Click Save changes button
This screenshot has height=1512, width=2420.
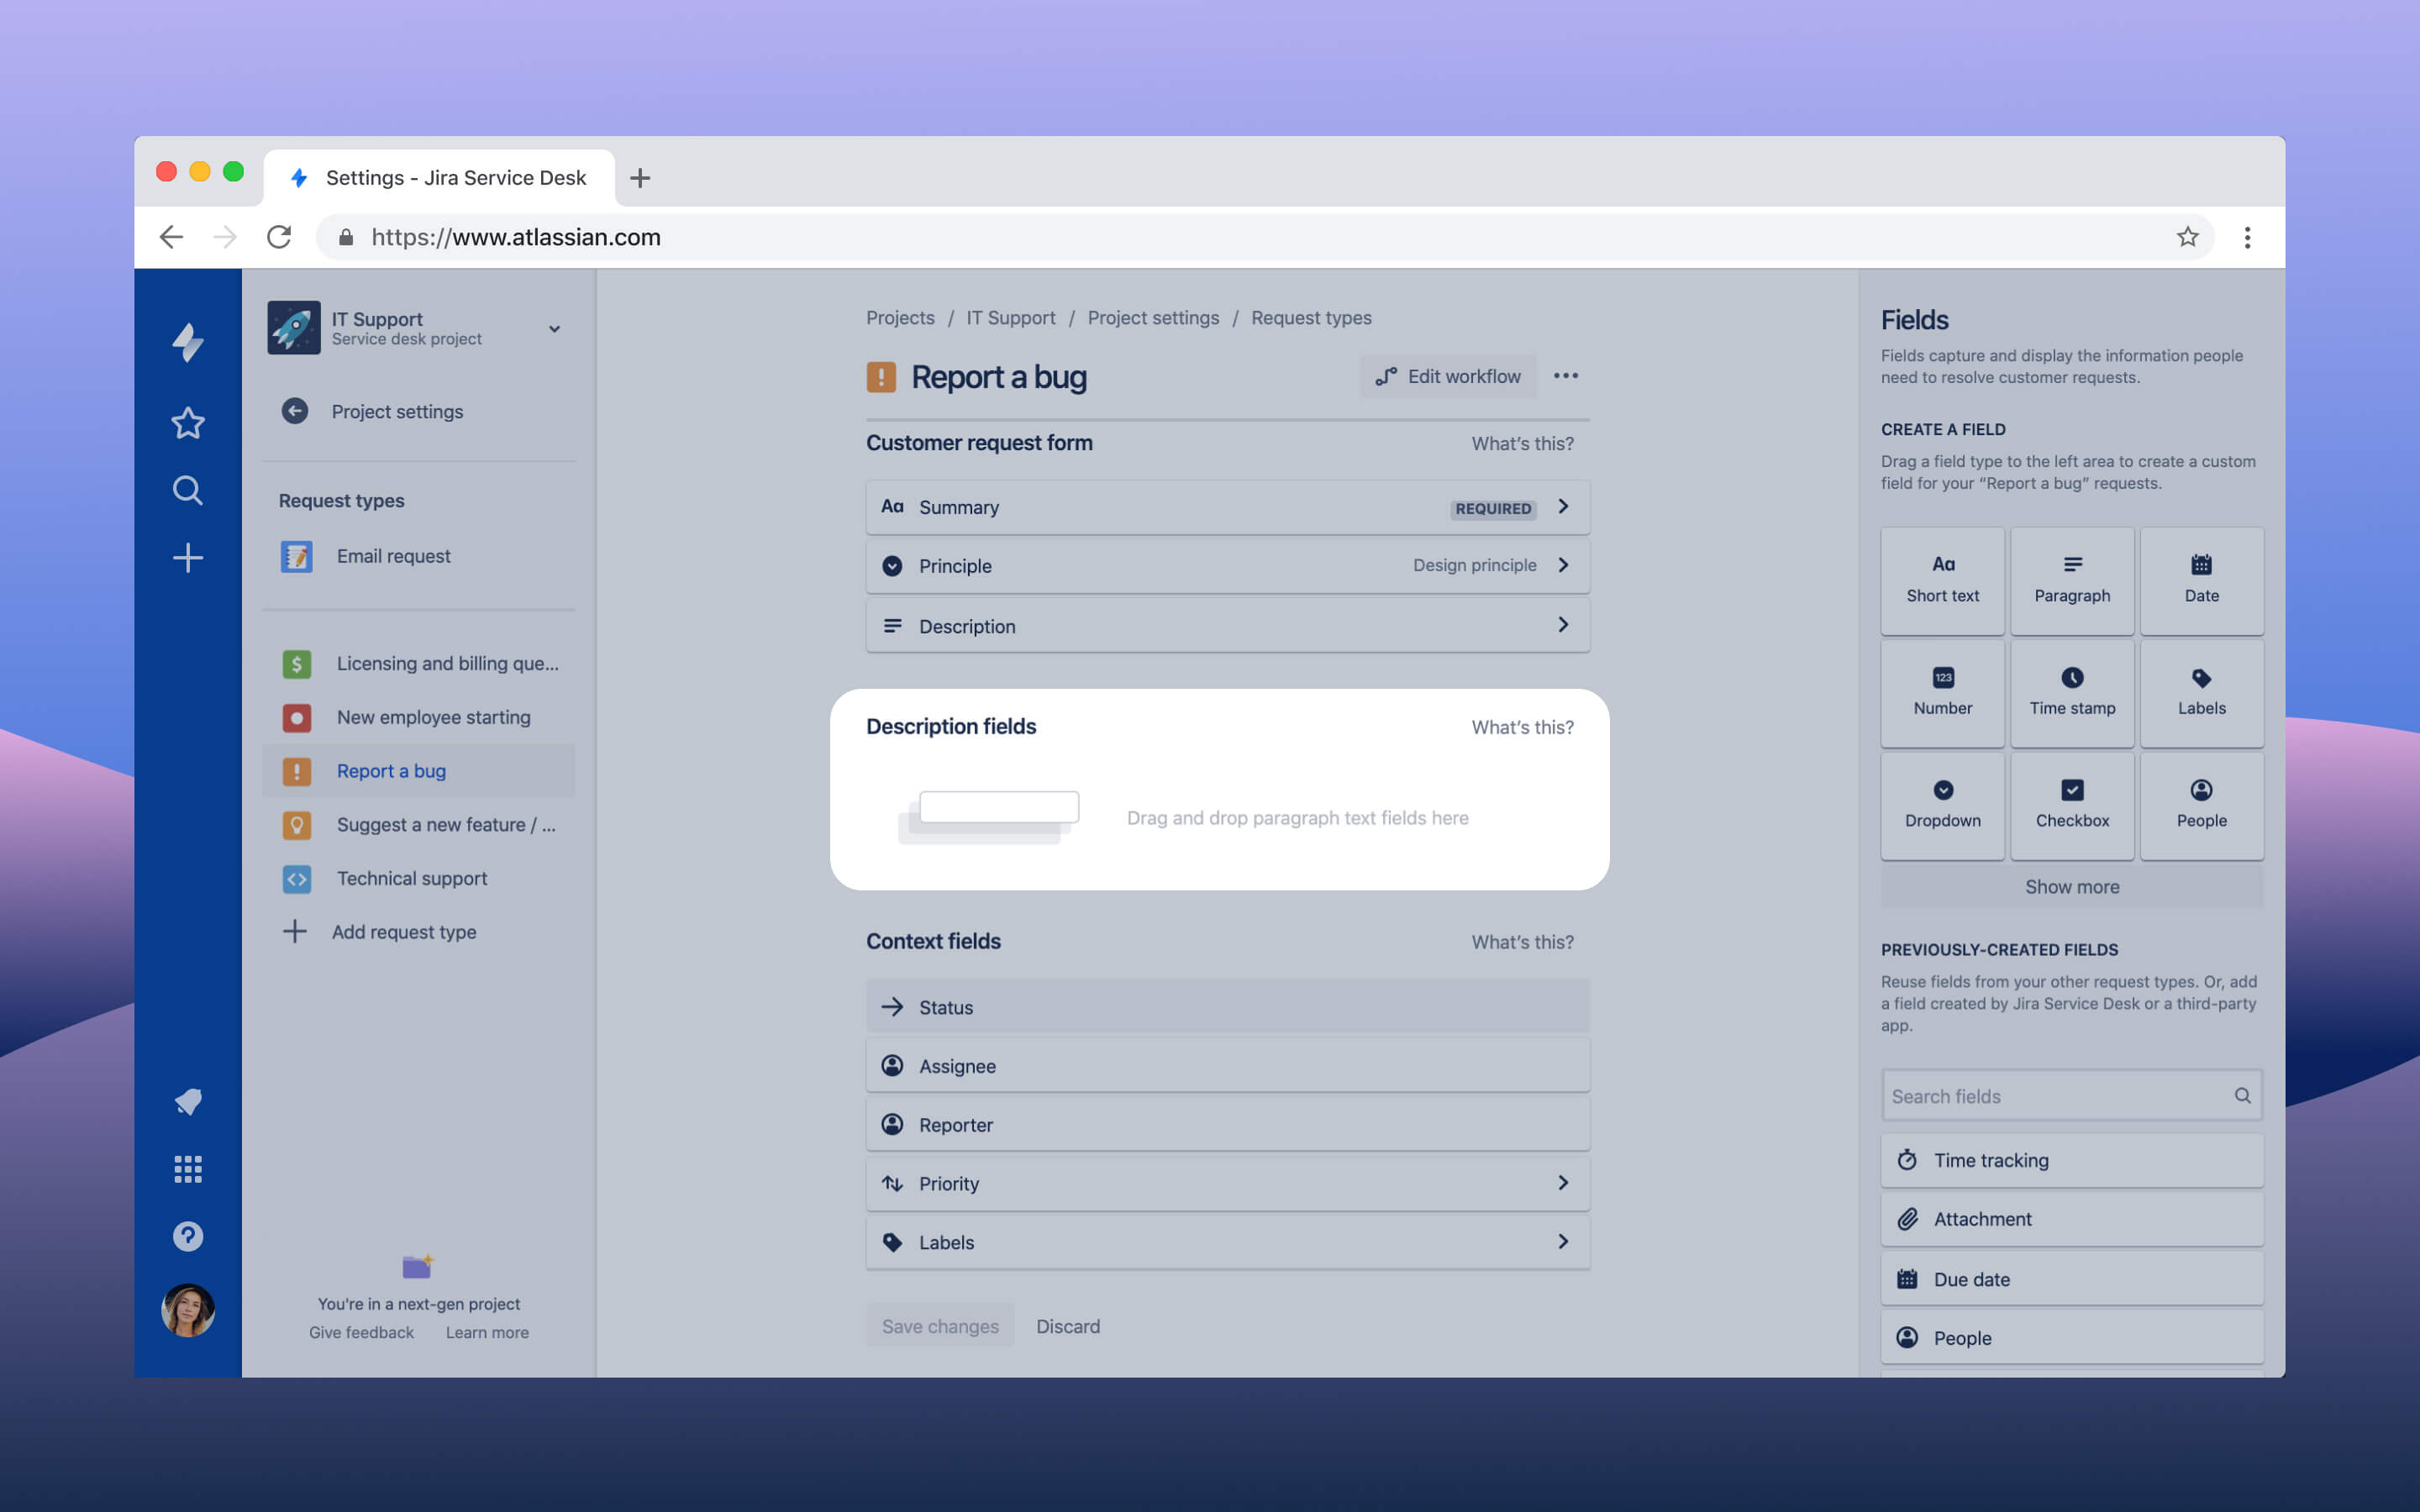[940, 1326]
